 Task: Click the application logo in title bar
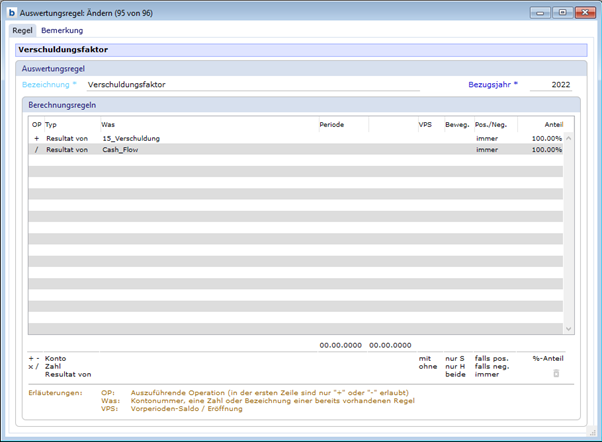(11, 12)
